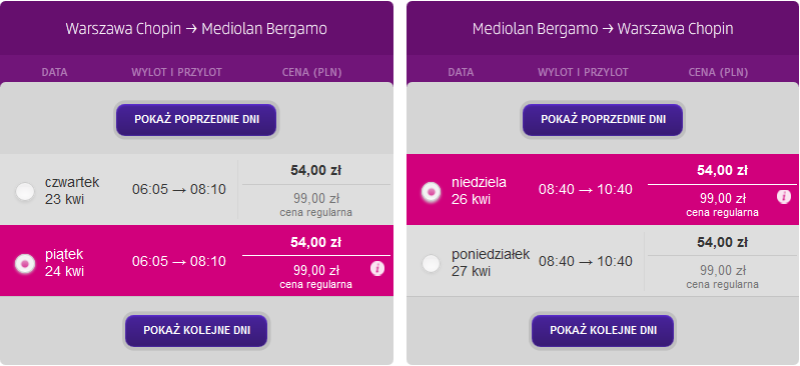The width and height of the screenshot is (800, 366).
Task: Click info icon on niedziela 26 kwi row
Action: [784, 197]
